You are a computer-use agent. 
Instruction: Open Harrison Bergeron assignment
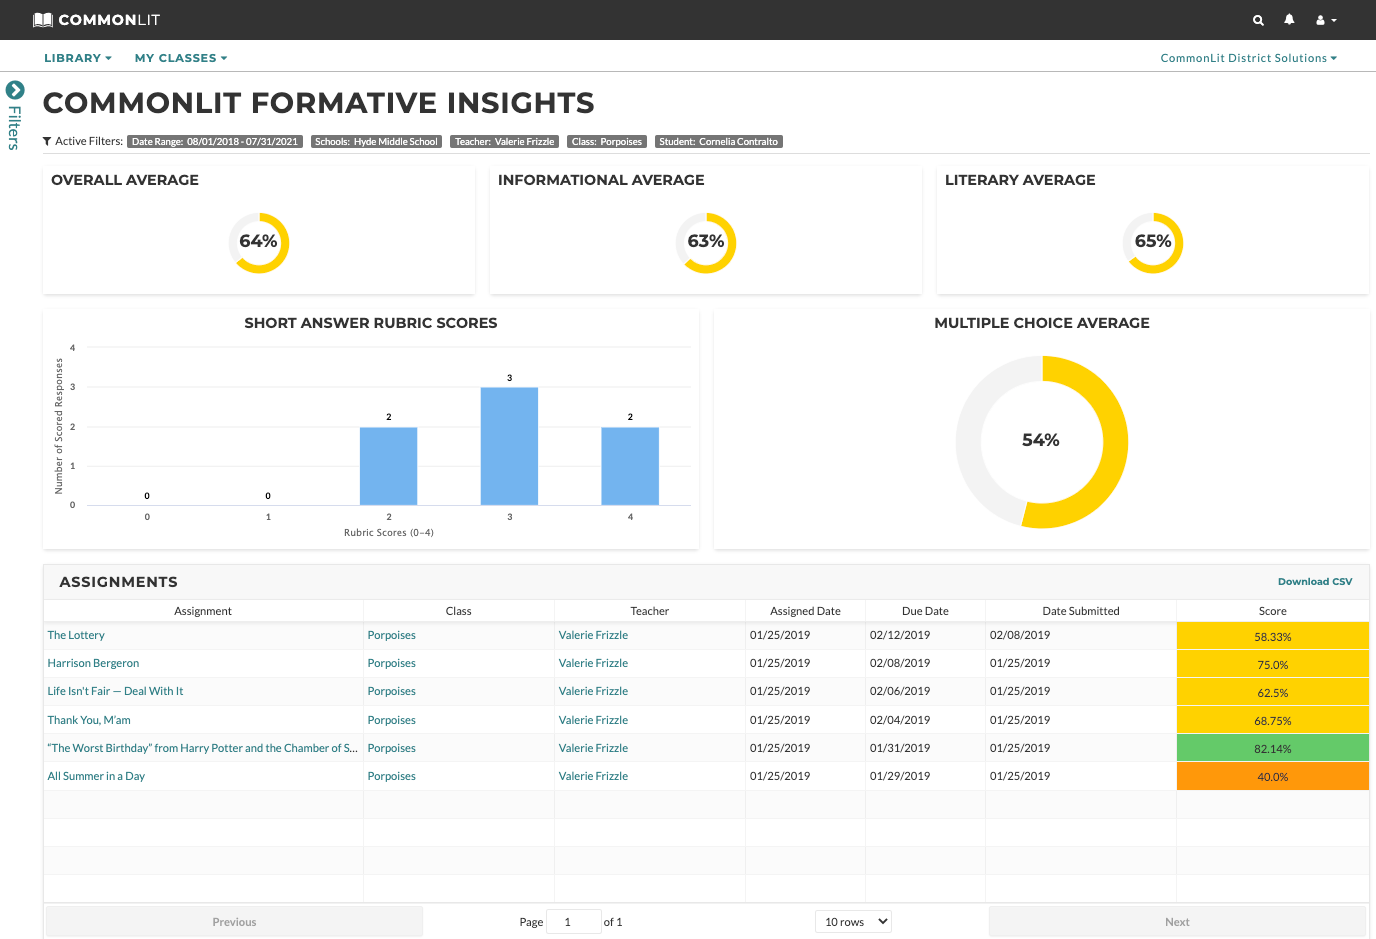[x=93, y=664]
